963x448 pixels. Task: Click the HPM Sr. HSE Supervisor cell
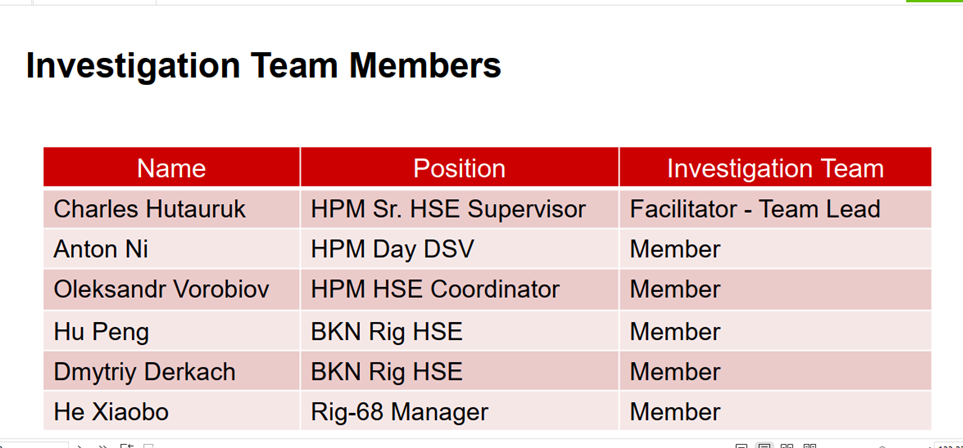[x=459, y=209]
